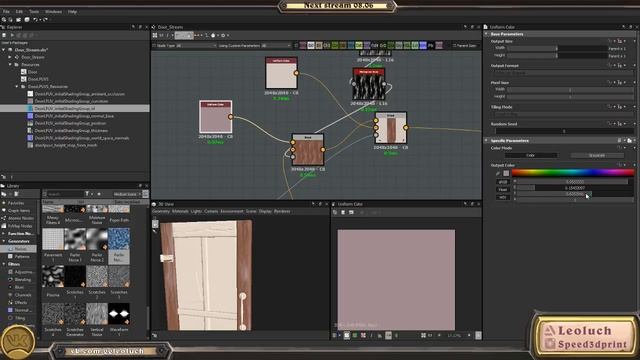Open the Environment menu in 3D View
Image resolution: width=640 pixels, height=360 pixels.
[232, 211]
